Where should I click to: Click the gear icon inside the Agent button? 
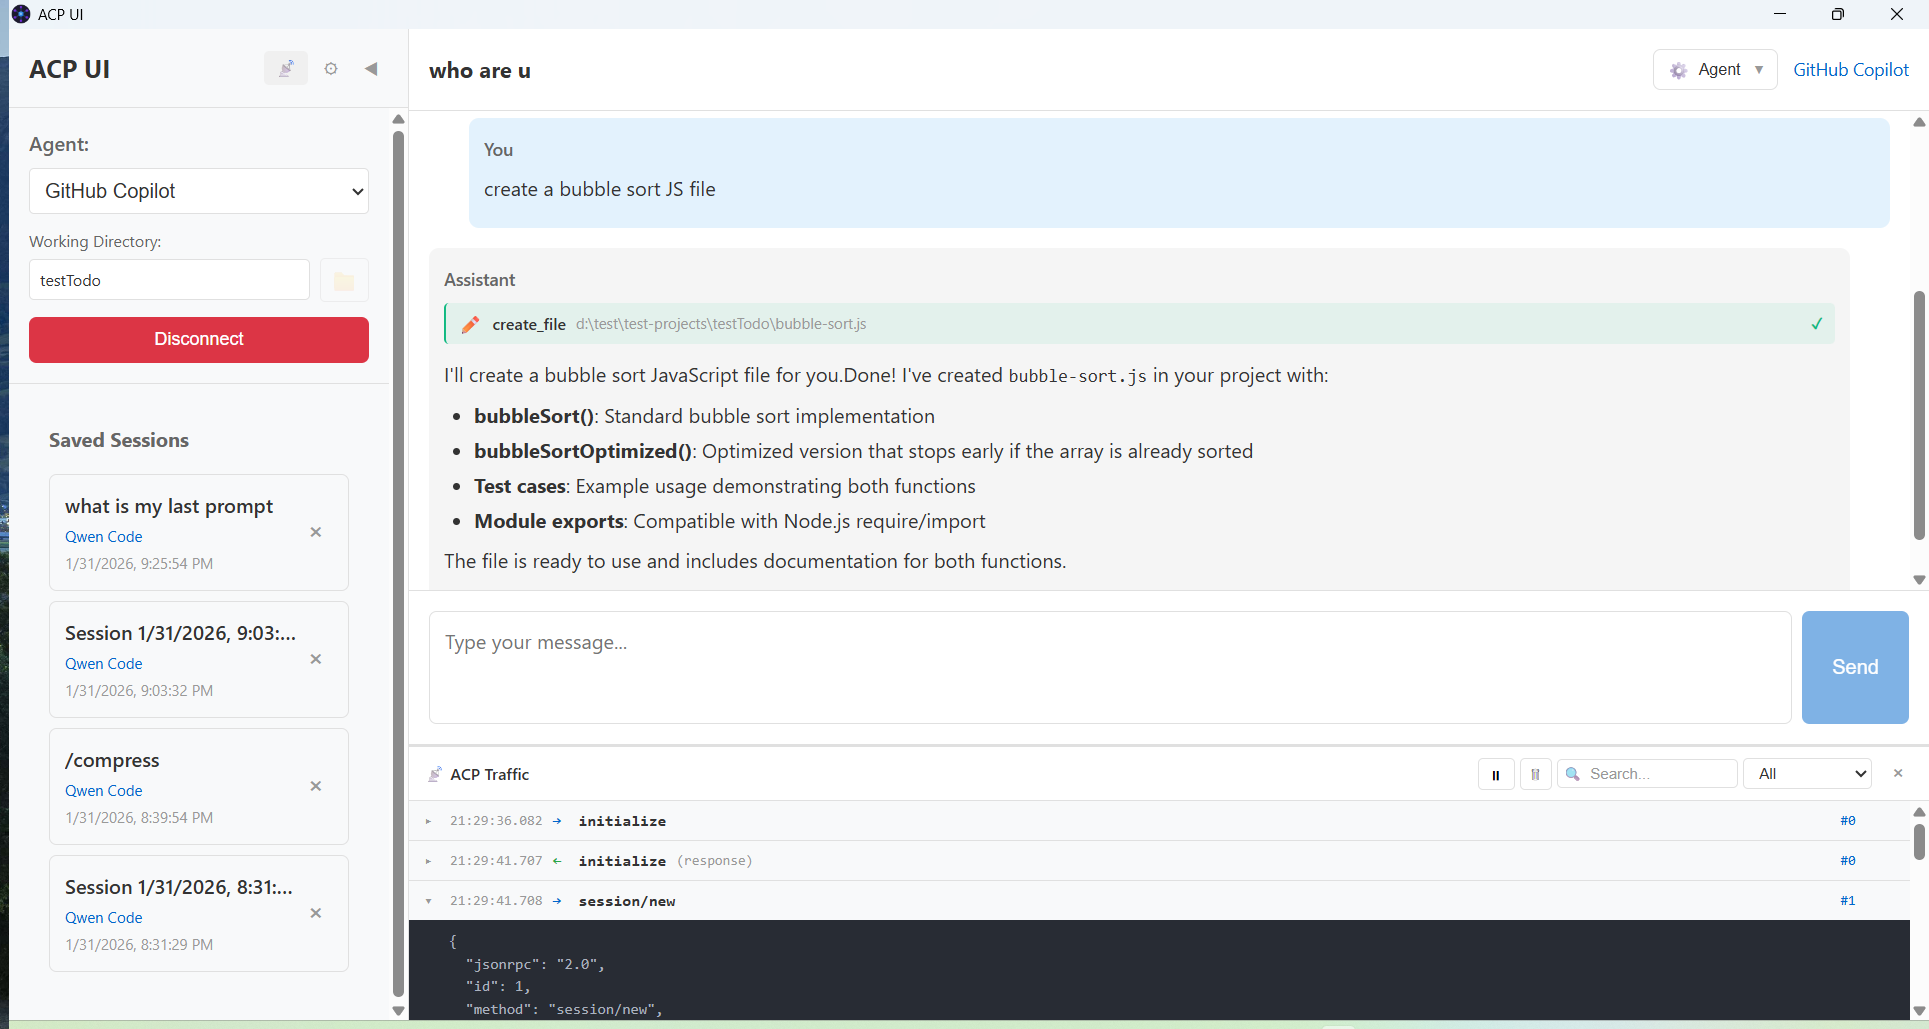pos(1678,69)
